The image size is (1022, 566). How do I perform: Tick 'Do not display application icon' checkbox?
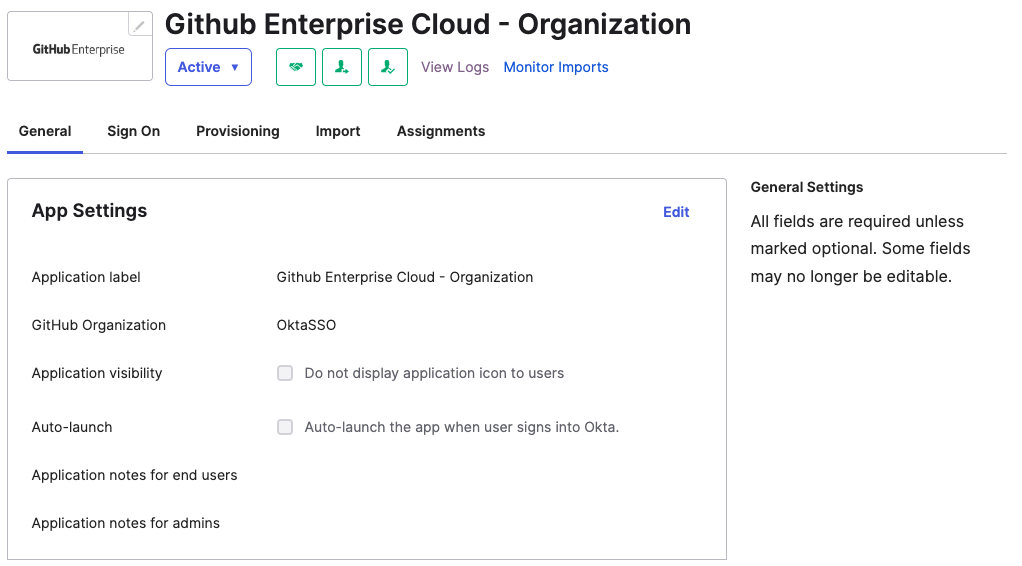click(x=285, y=373)
